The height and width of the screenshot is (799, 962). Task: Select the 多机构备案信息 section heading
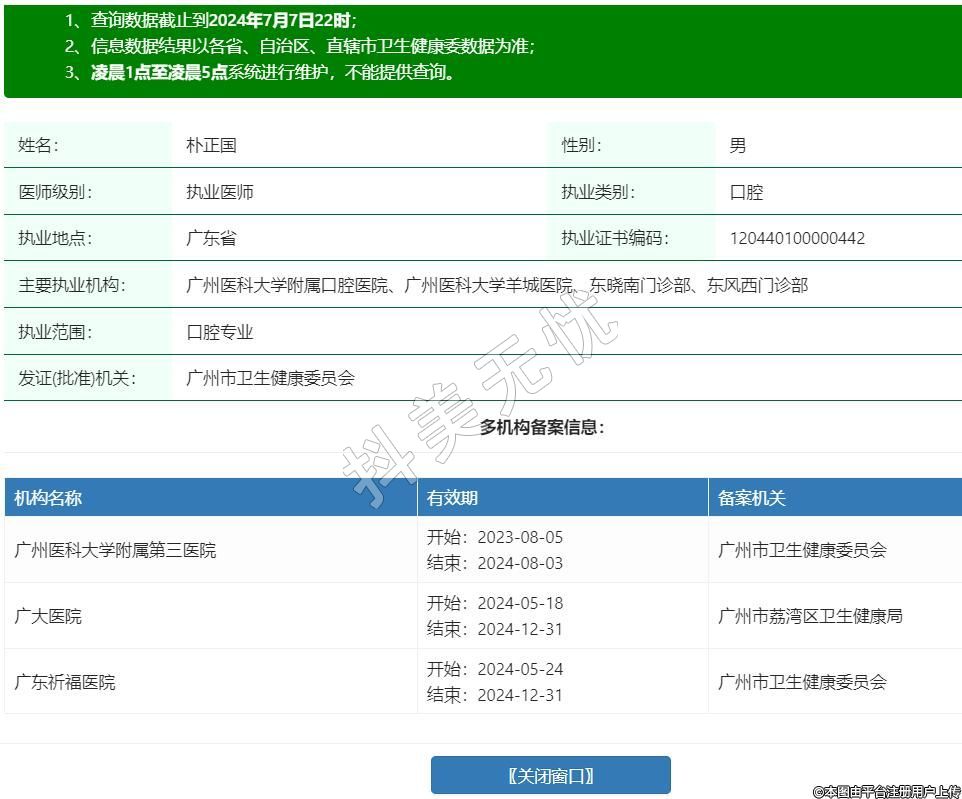pyautogui.click(x=542, y=427)
